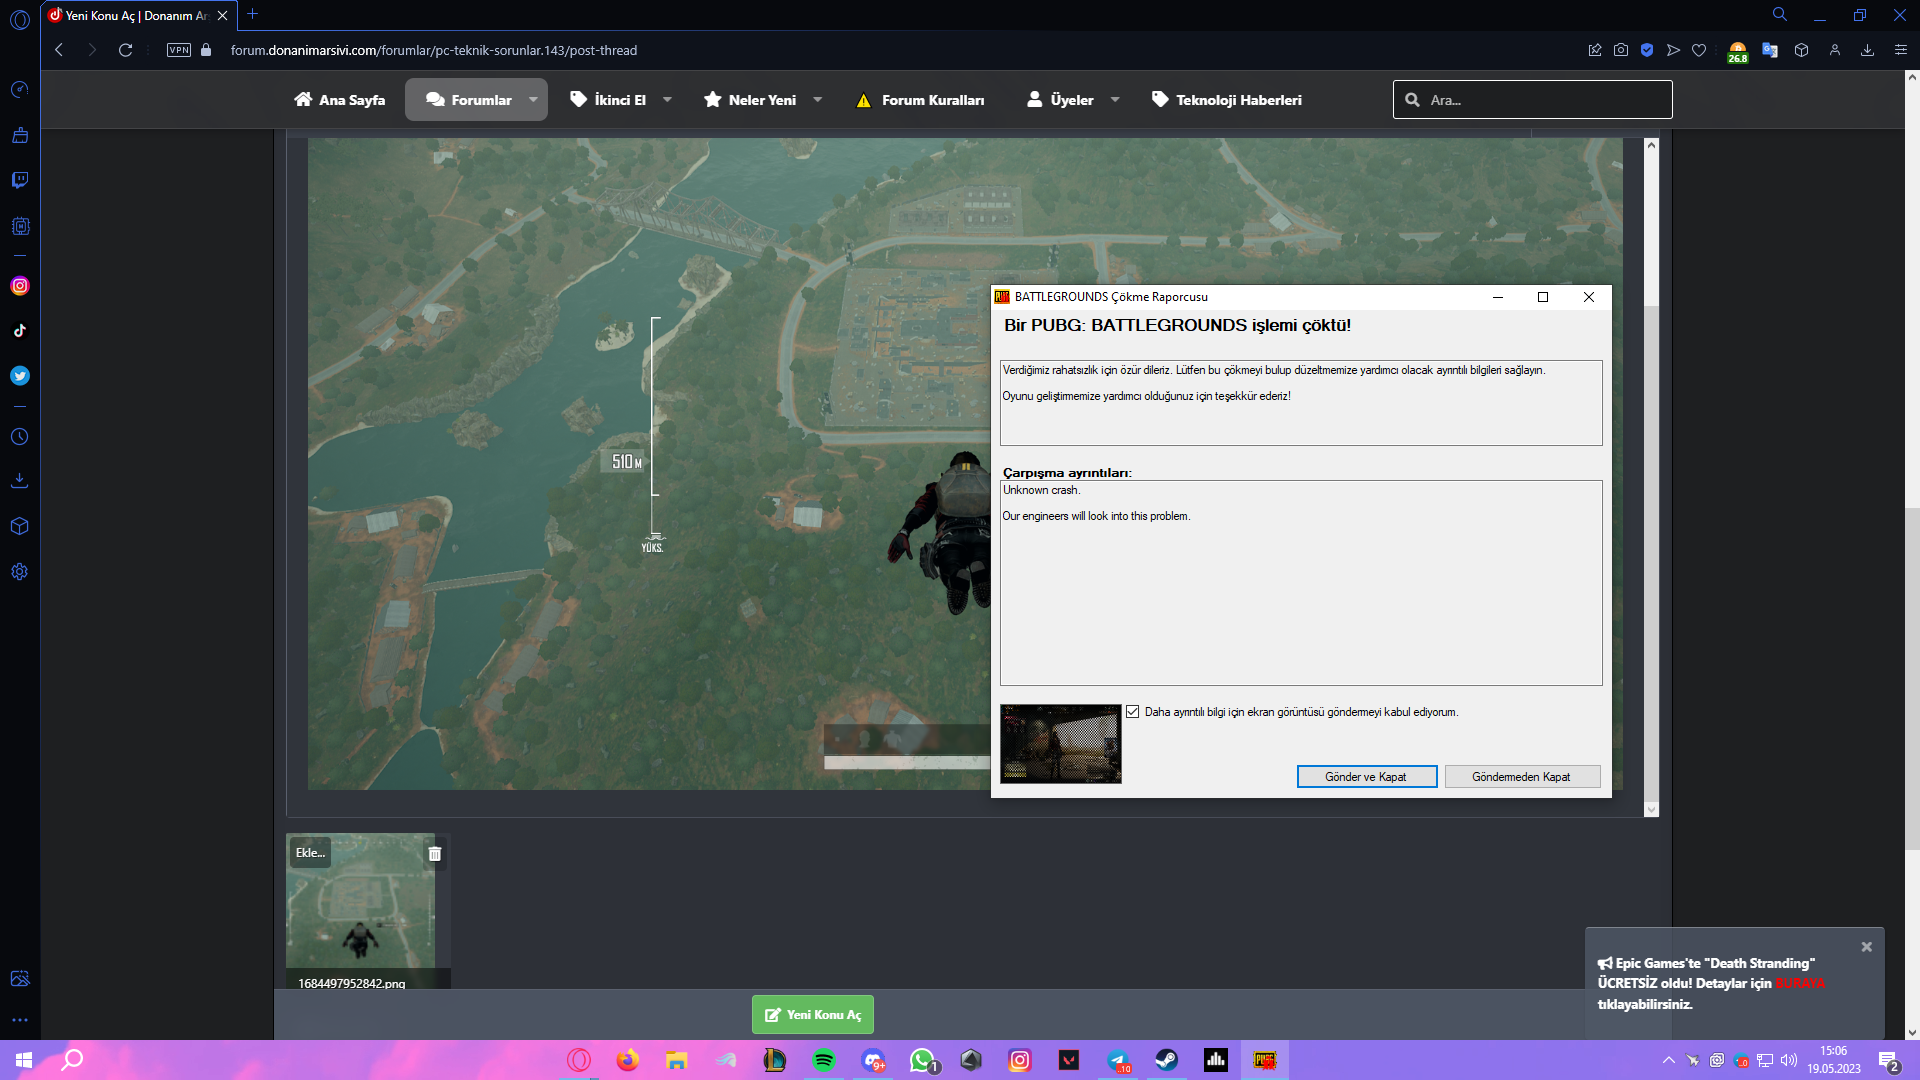Screen dimensions: 1920x1080
Task: Expand the Forumlar dropdown arrow
Action: (x=533, y=100)
